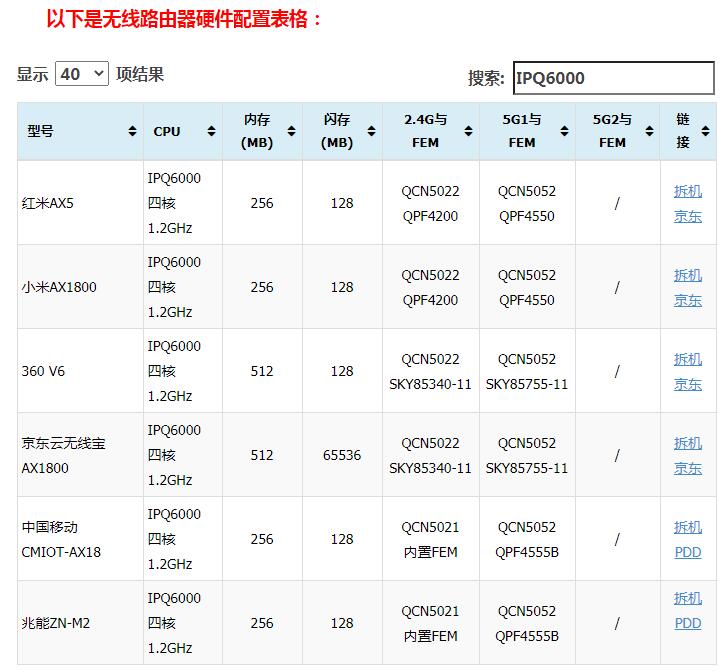Sort by 5G1与FEM column arrows

click(x=565, y=131)
